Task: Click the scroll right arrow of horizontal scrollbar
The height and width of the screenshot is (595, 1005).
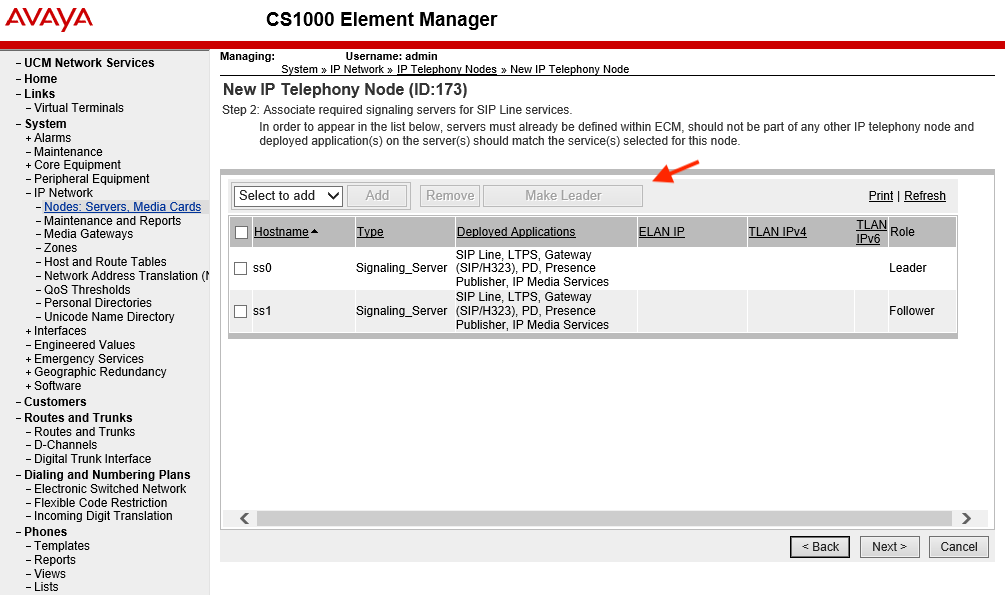Action: pyautogui.click(x=967, y=518)
